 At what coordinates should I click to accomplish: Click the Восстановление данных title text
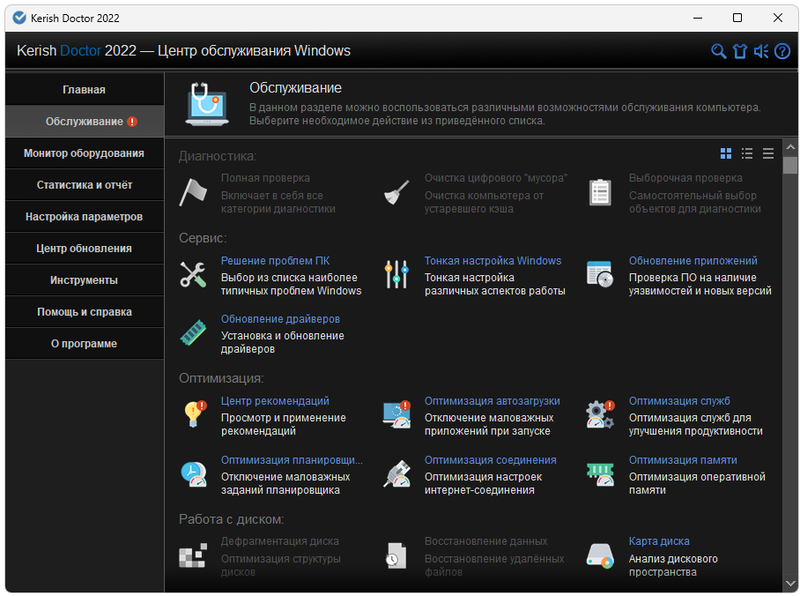coord(486,541)
